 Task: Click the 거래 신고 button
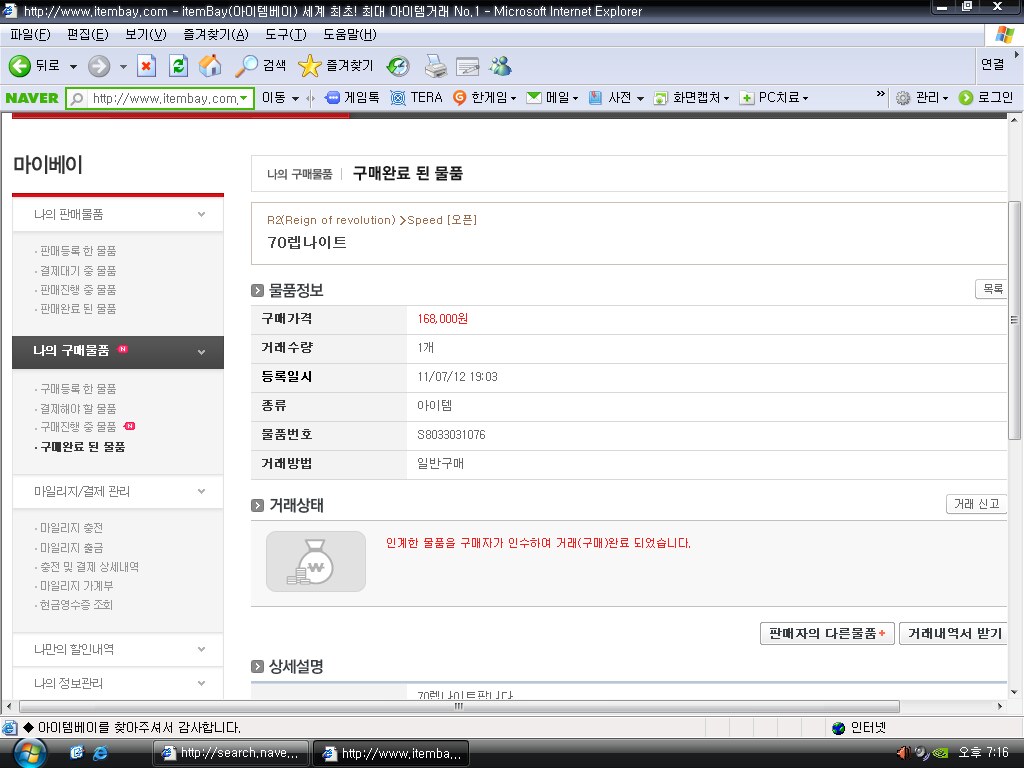(x=975, y=504)
